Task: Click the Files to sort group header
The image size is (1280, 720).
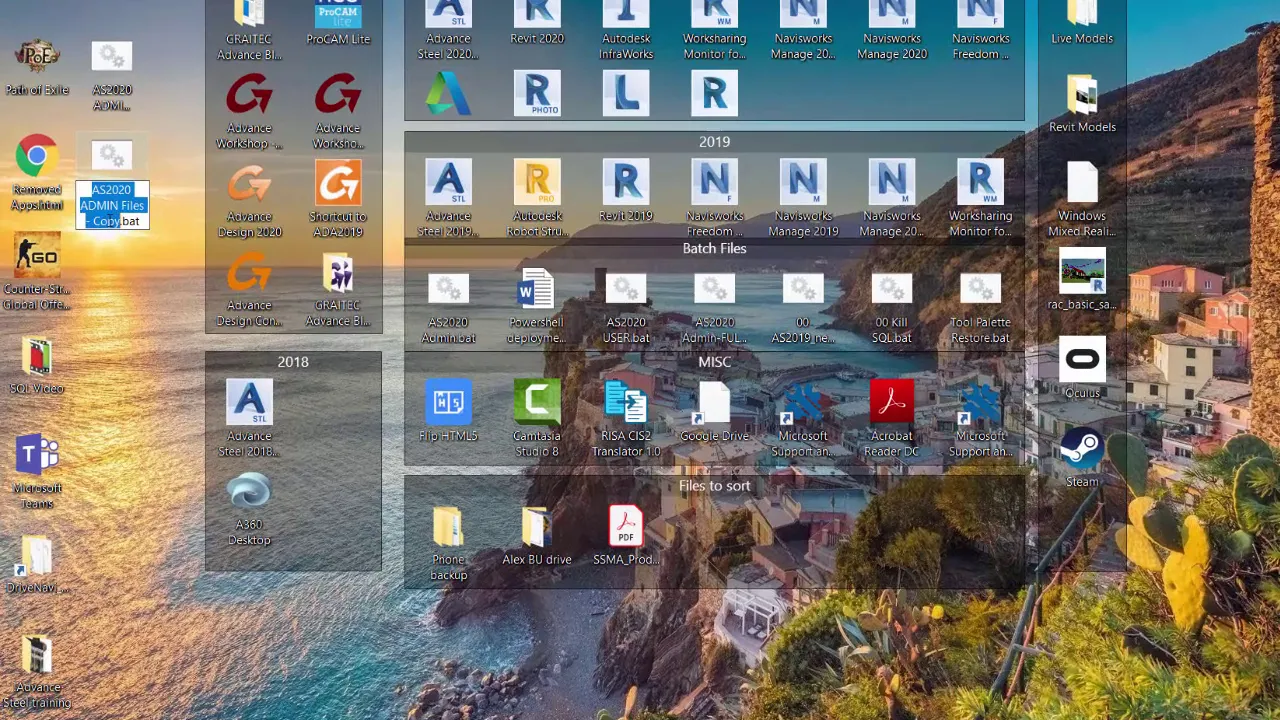Action: 714,486
